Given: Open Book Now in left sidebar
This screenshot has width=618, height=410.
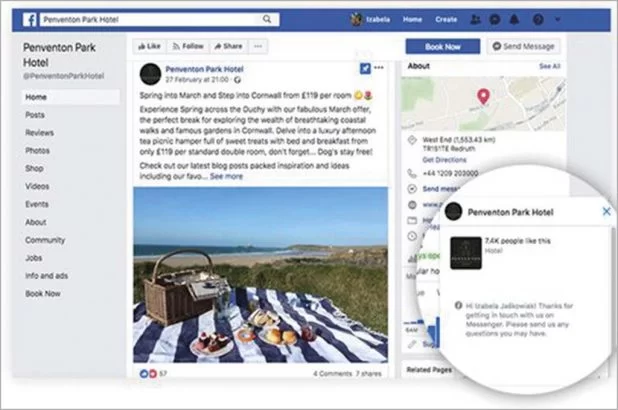Looking at the screenshot, I should [43, 294].
